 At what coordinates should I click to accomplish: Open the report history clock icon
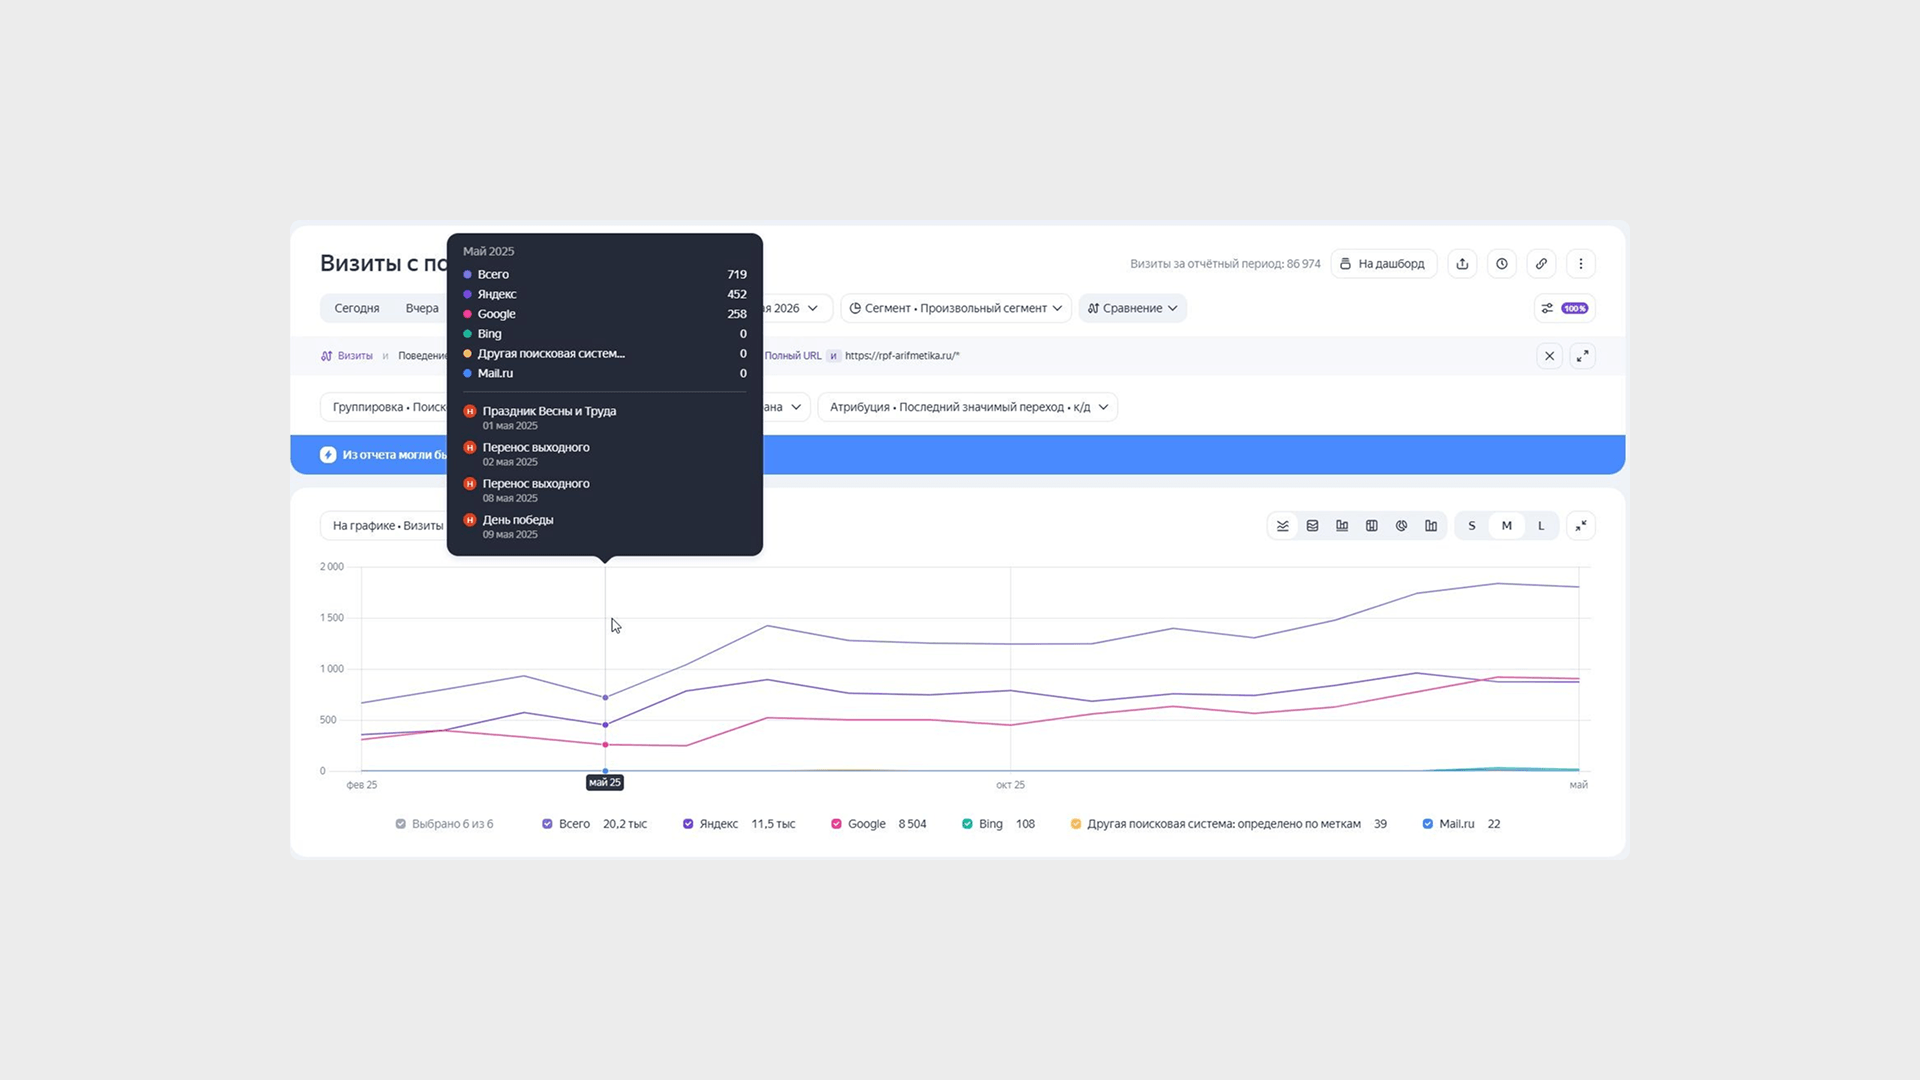pos(1502,264)
